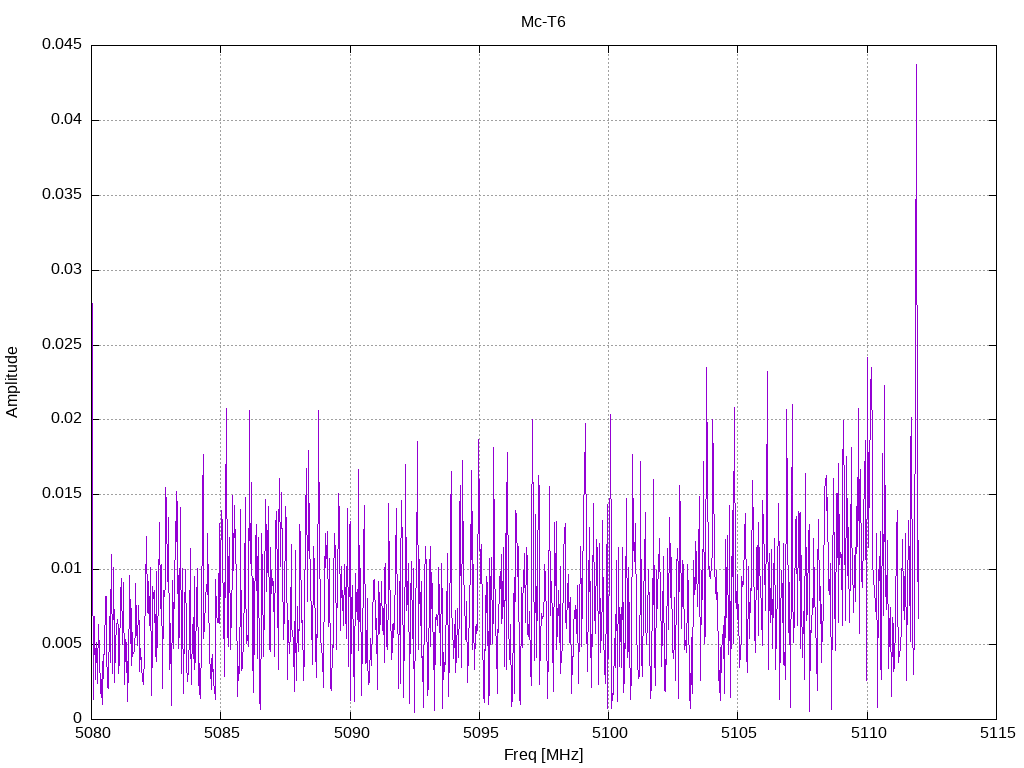Click the plot title Mc-T6
Image resolution: width=1024 pixels, height=768 pixels.
click(x=543, y=22)
